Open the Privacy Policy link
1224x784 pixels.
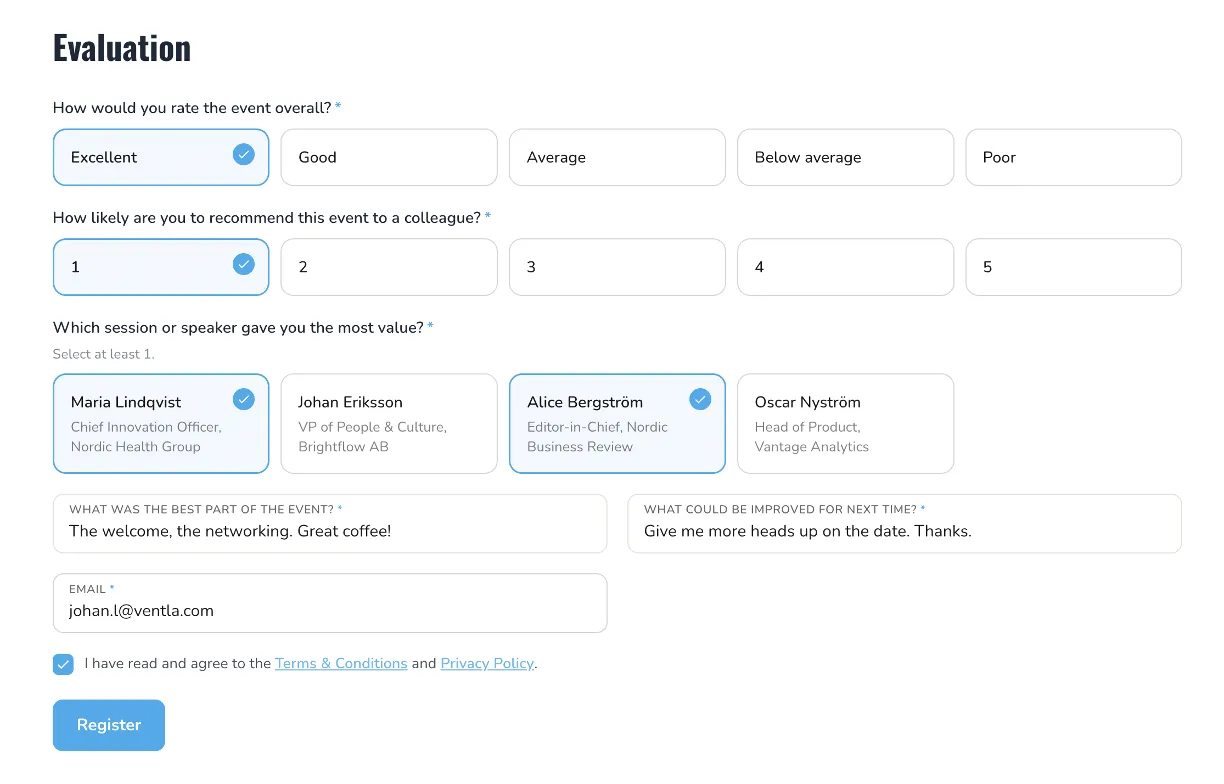(487, 663)
